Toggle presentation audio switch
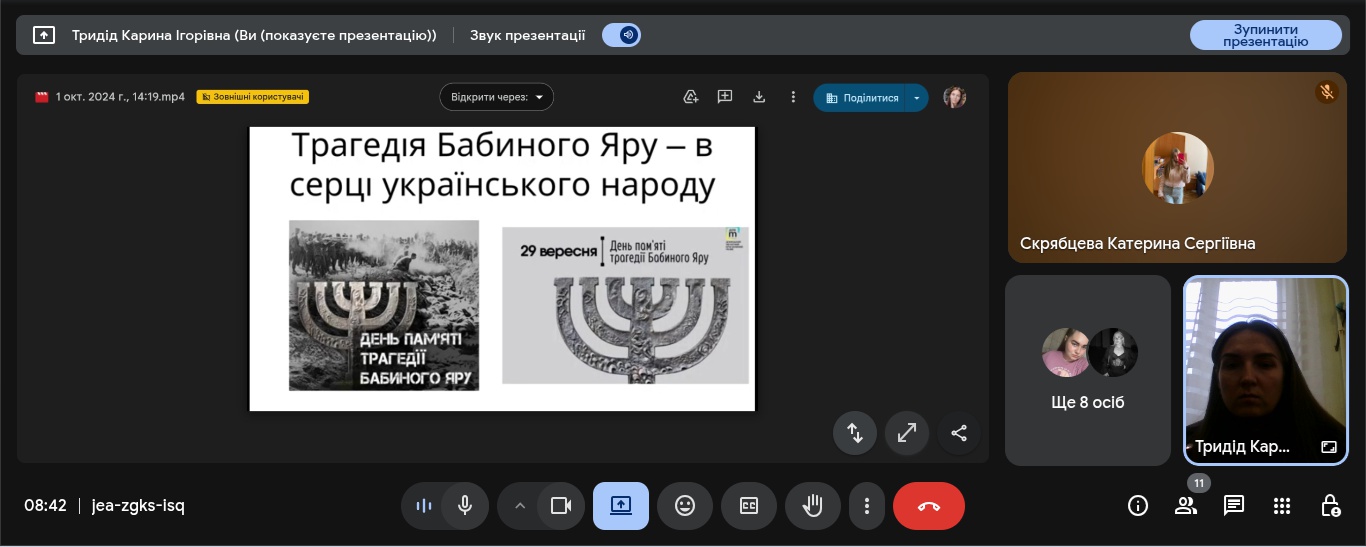This screenshot has height=547, width=1366. click(621, 35)
